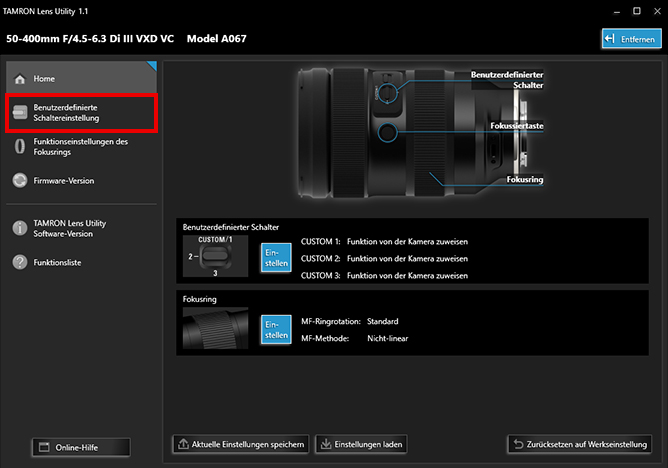This screenshot has height=468, width=668.
Task: Click the download icon on Einstellungen laden
Action: click(326, 444)
